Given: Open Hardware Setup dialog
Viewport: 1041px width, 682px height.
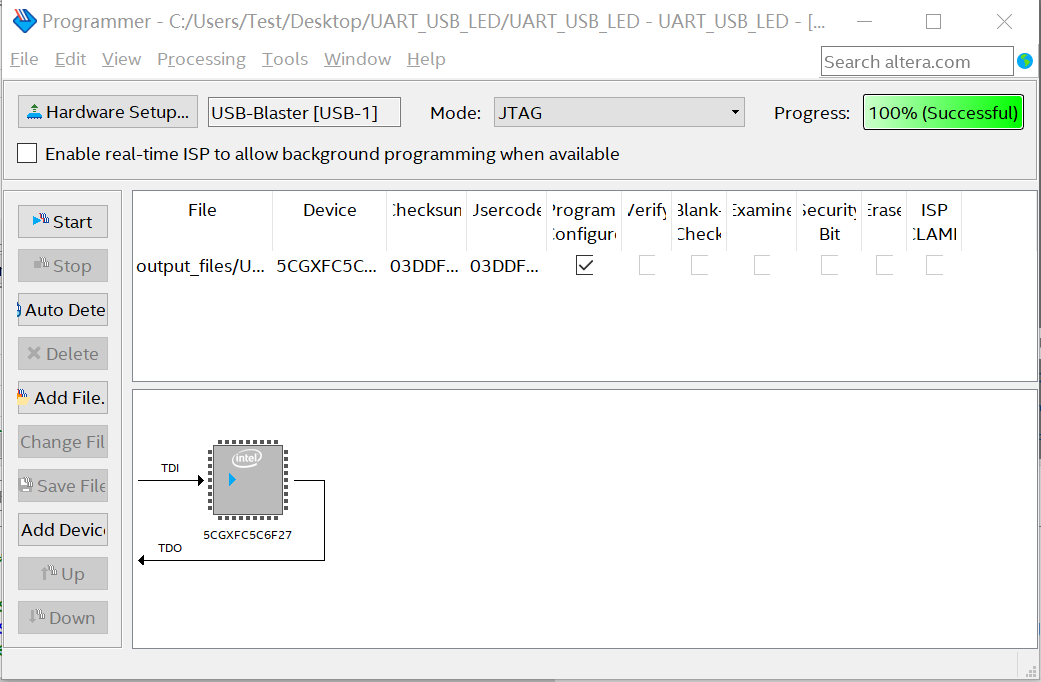Looking at the screenshot, I should (x=108, y=112).
